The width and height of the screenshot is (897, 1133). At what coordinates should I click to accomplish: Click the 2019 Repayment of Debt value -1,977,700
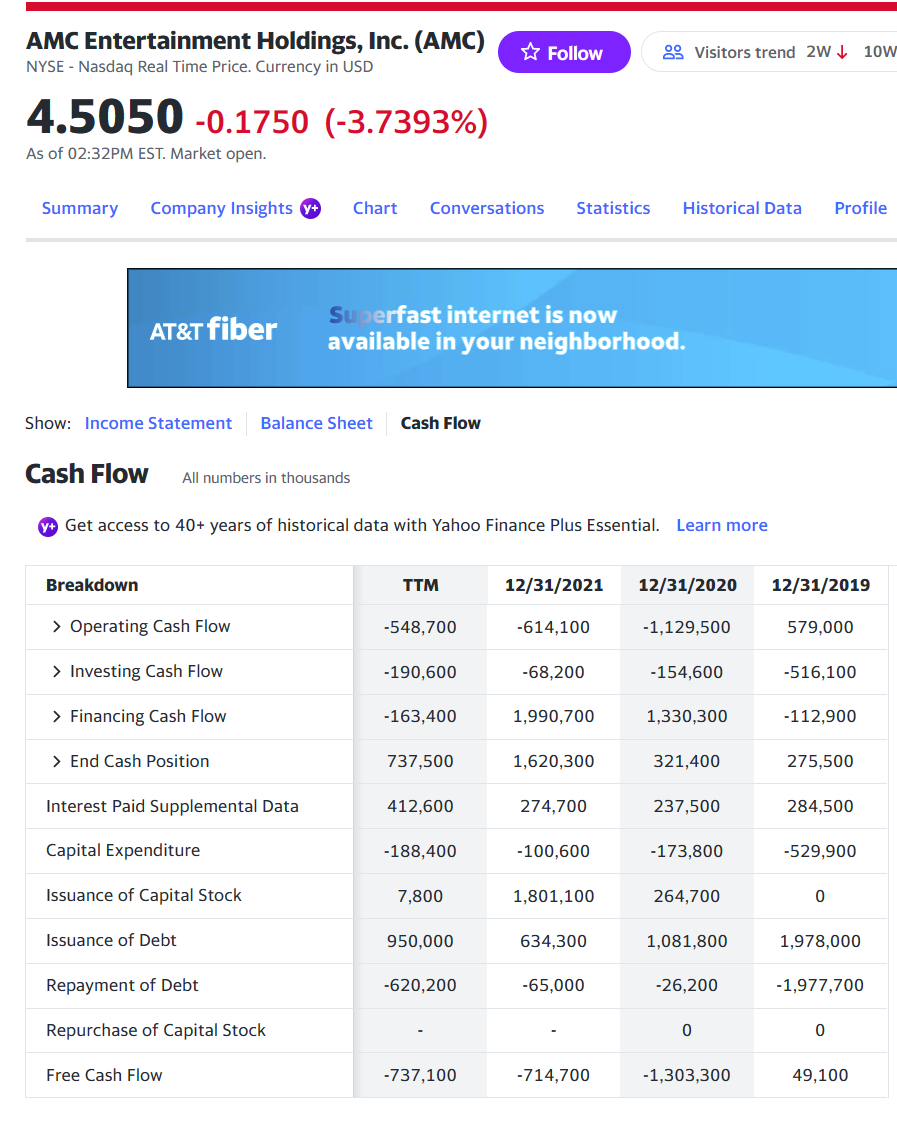coord(820,985)
